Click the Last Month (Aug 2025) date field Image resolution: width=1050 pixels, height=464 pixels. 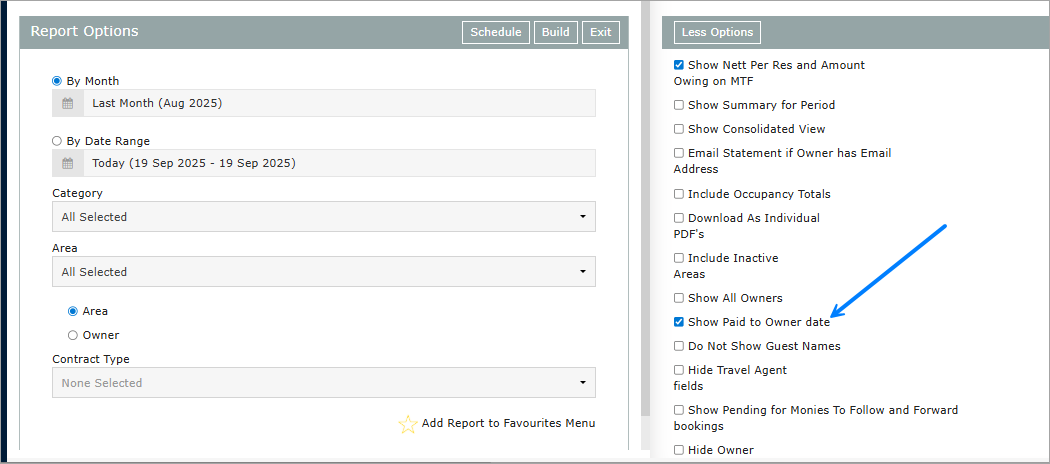338,103
